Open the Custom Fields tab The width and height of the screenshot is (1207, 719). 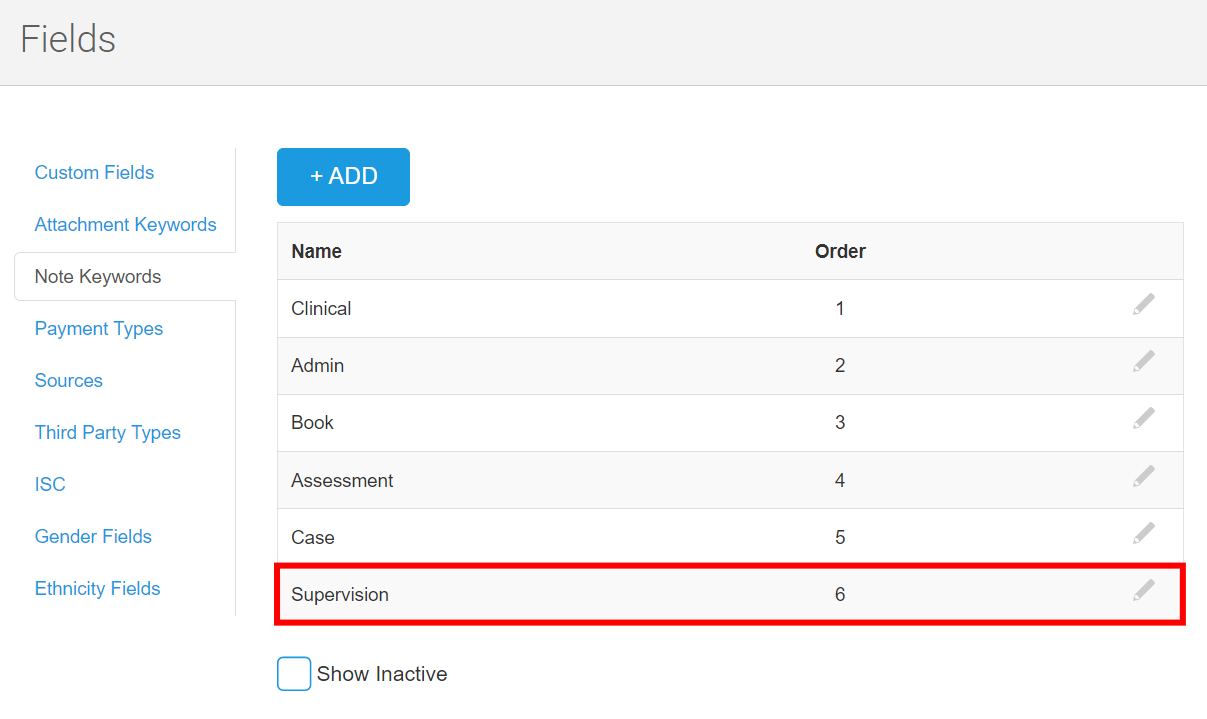coord(94,173)
